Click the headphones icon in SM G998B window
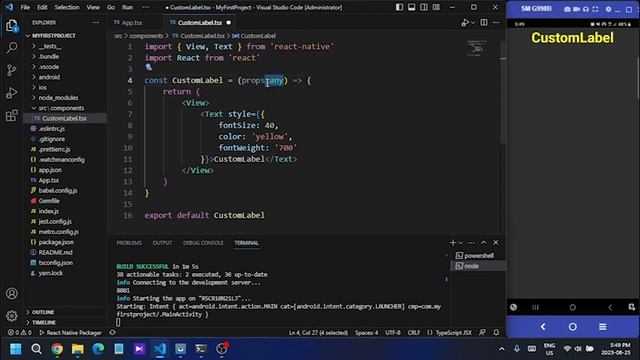This screenshot has width=640, height=360. pos(586,9)
